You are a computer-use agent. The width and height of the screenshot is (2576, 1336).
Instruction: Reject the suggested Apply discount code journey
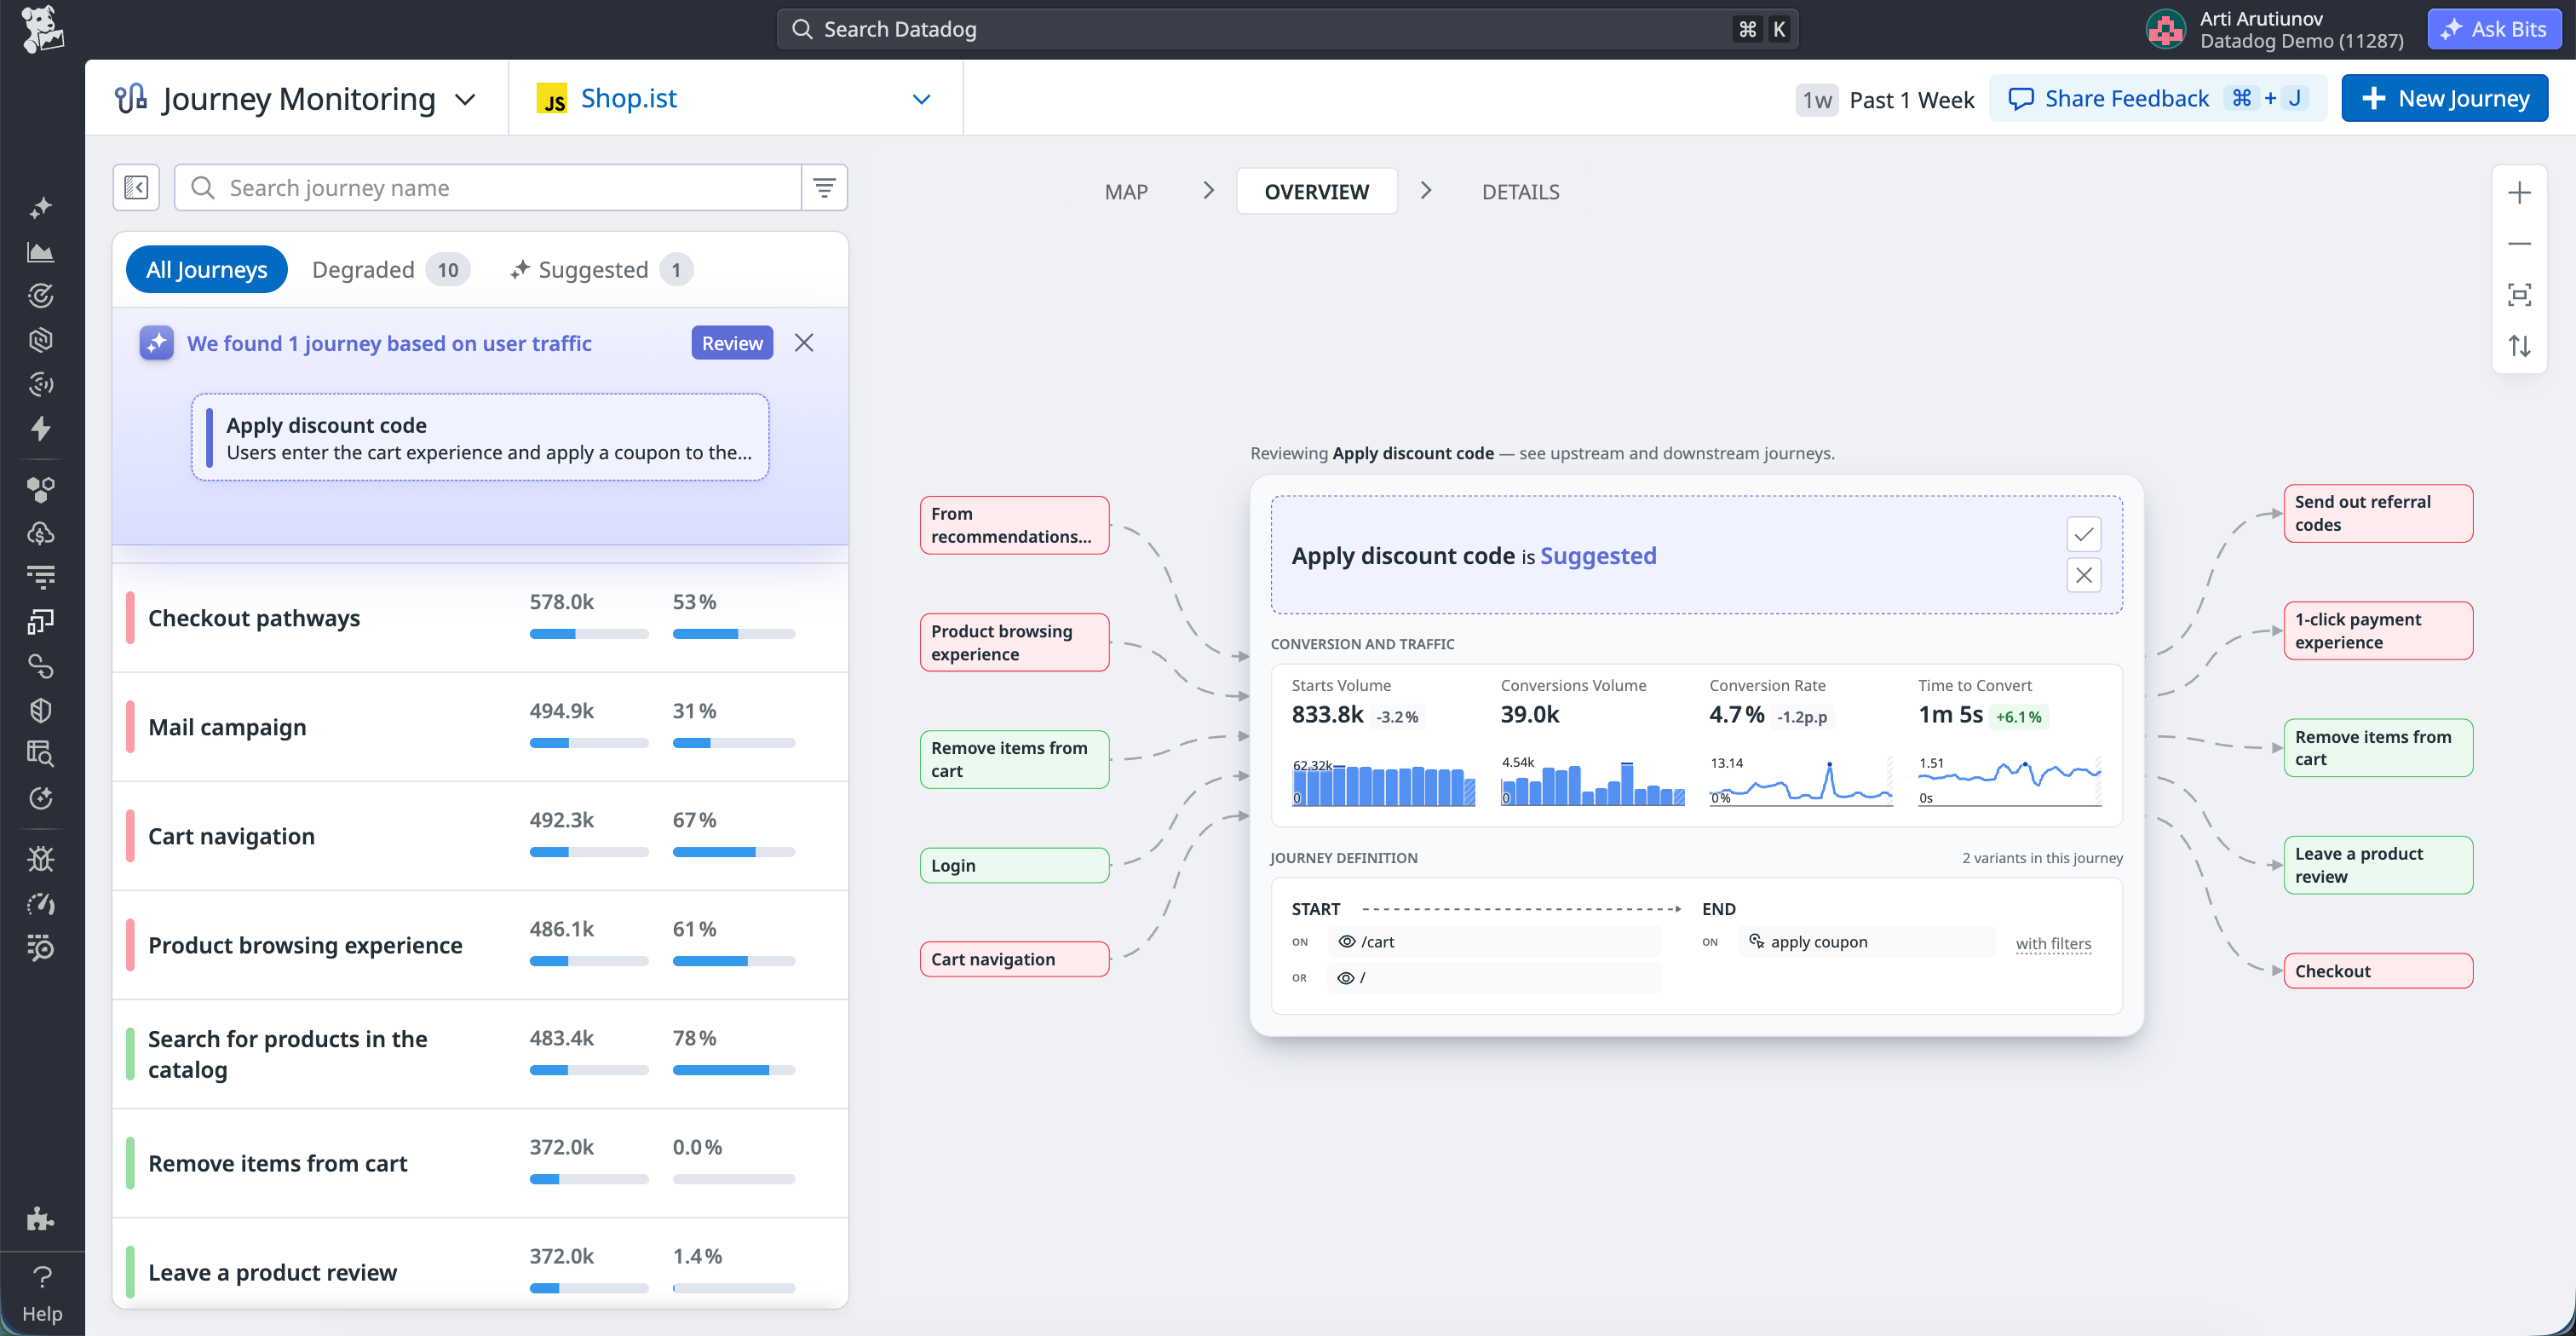[2083, 576]
